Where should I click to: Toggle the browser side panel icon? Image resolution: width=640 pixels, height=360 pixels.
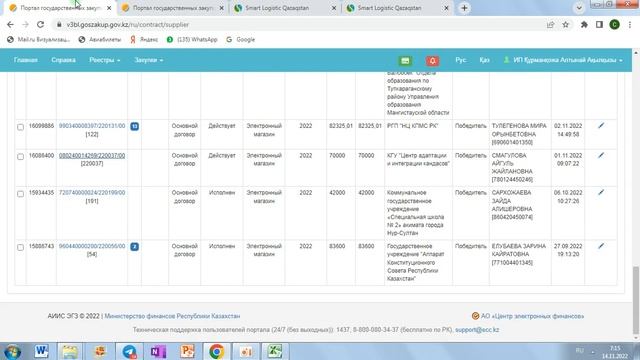pyautogui.click(x=599, y=24)
